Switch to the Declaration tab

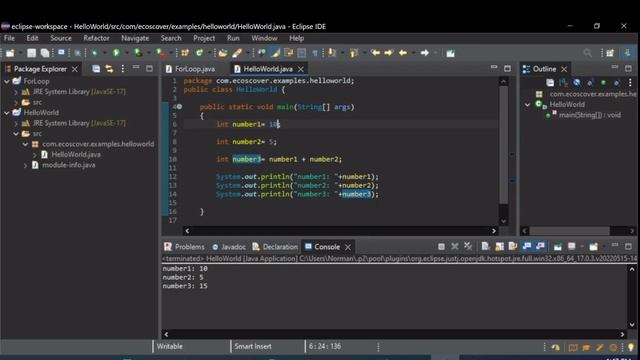[275, 247]
